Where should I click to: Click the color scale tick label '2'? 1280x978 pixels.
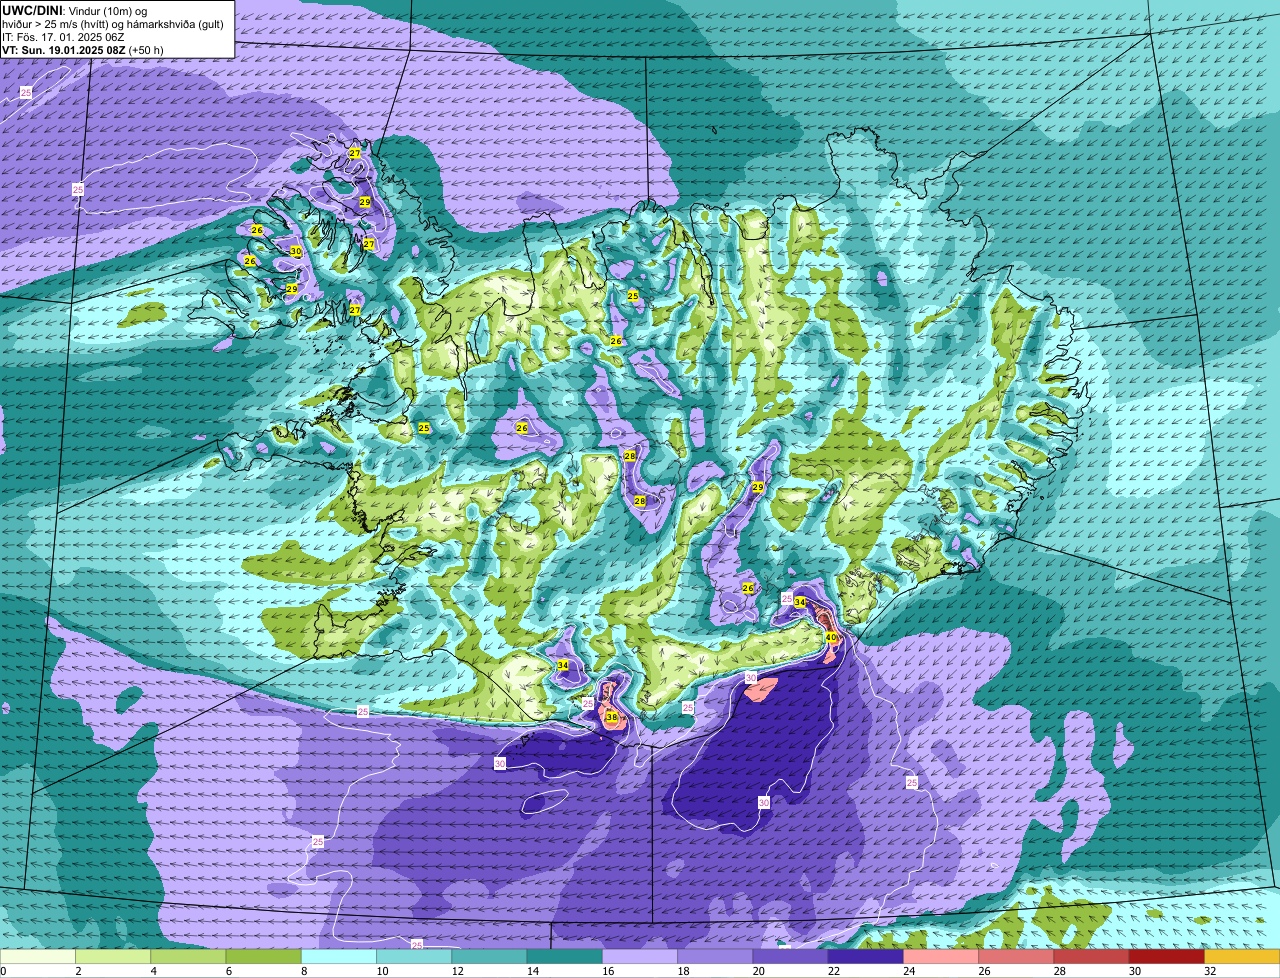(77, 971)
